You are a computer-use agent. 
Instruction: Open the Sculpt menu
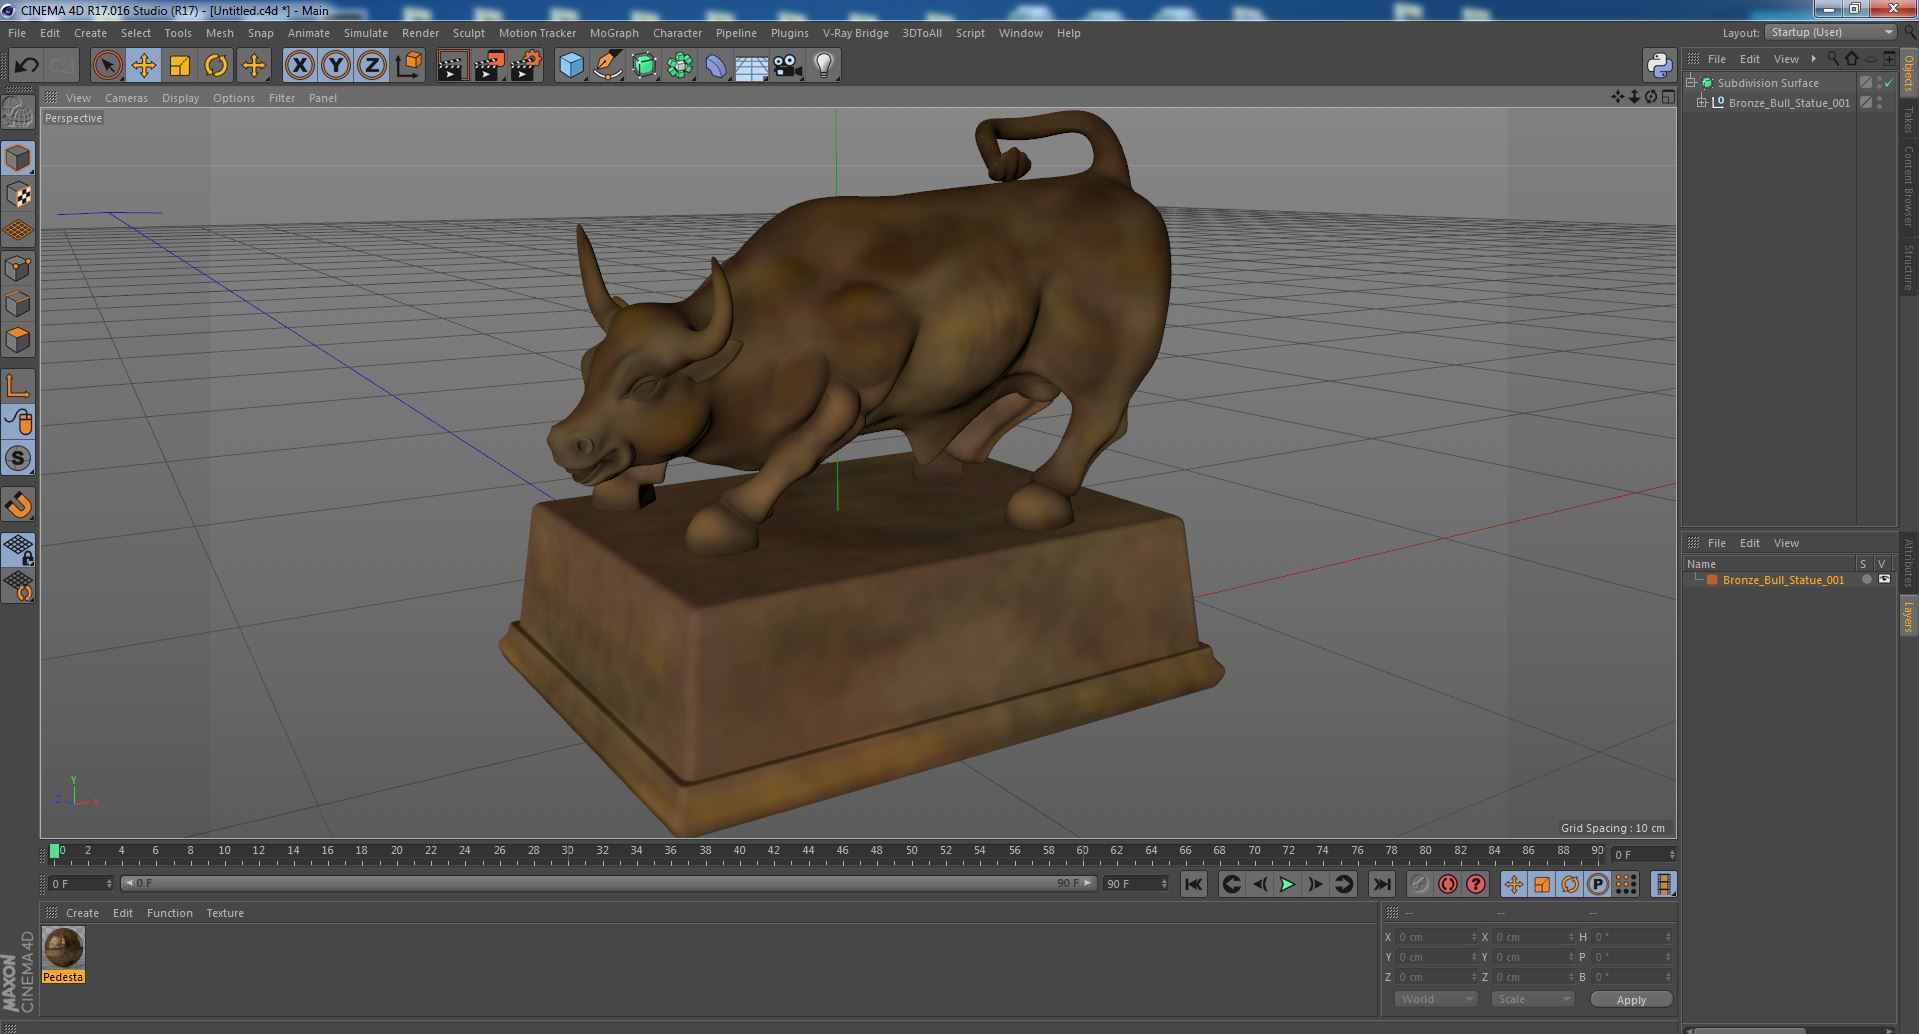(x=468, y=33)
